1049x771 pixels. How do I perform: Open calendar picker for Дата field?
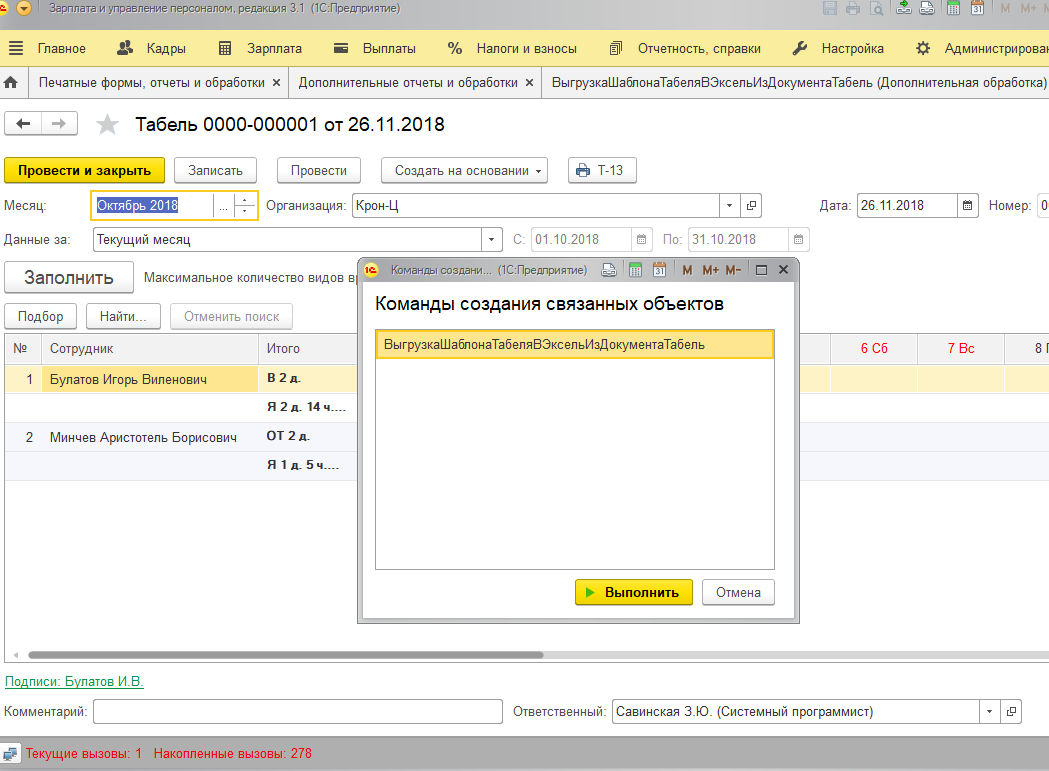(967, 205)
